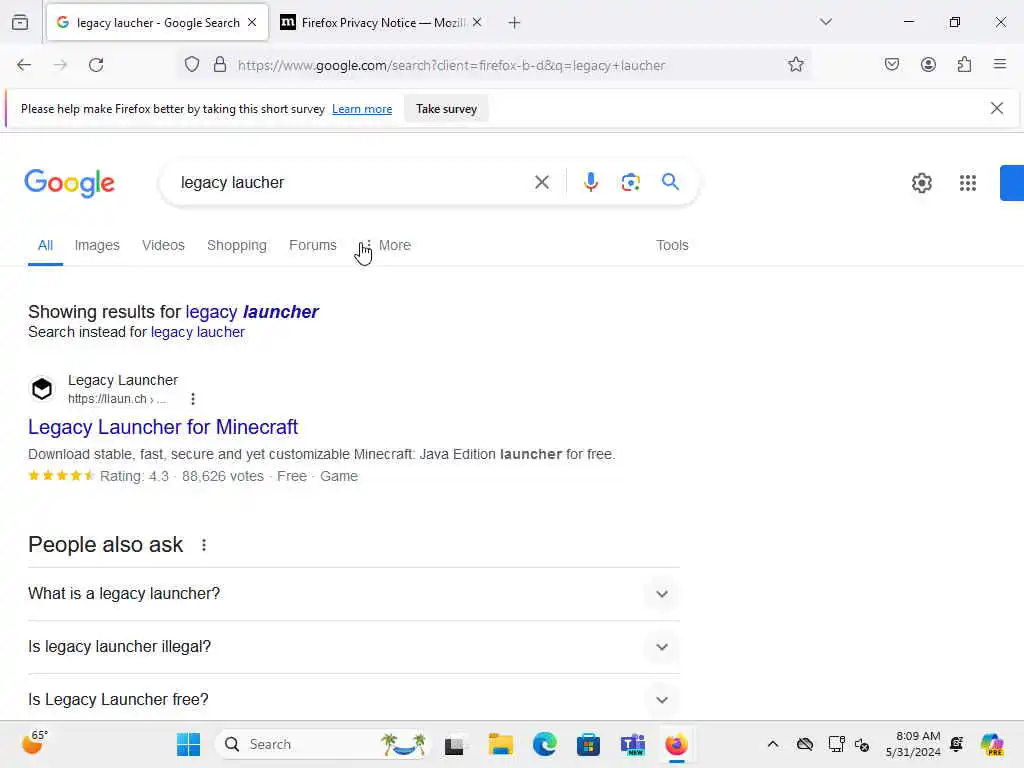Open Firefox tracking protection shield

(191, 65)
